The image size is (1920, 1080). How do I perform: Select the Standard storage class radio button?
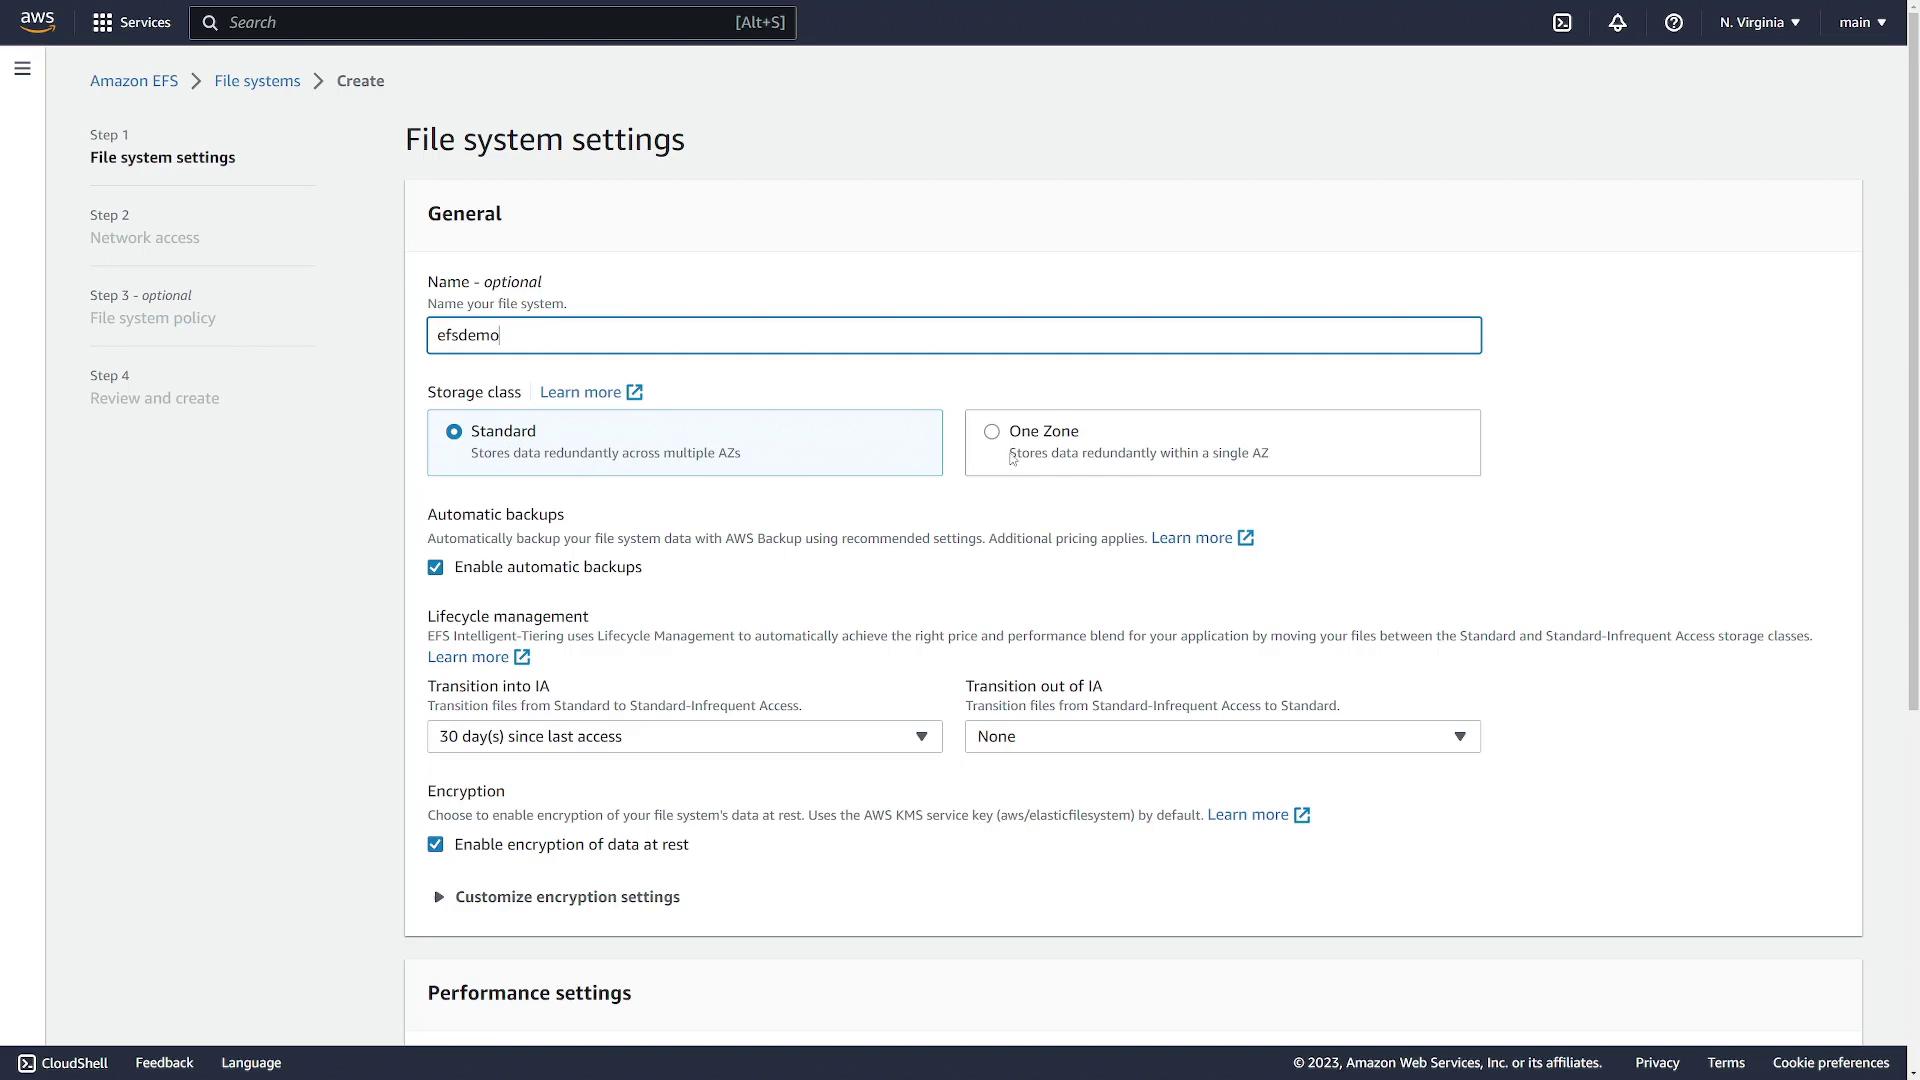pyautogui.click(x=454, y=431)
